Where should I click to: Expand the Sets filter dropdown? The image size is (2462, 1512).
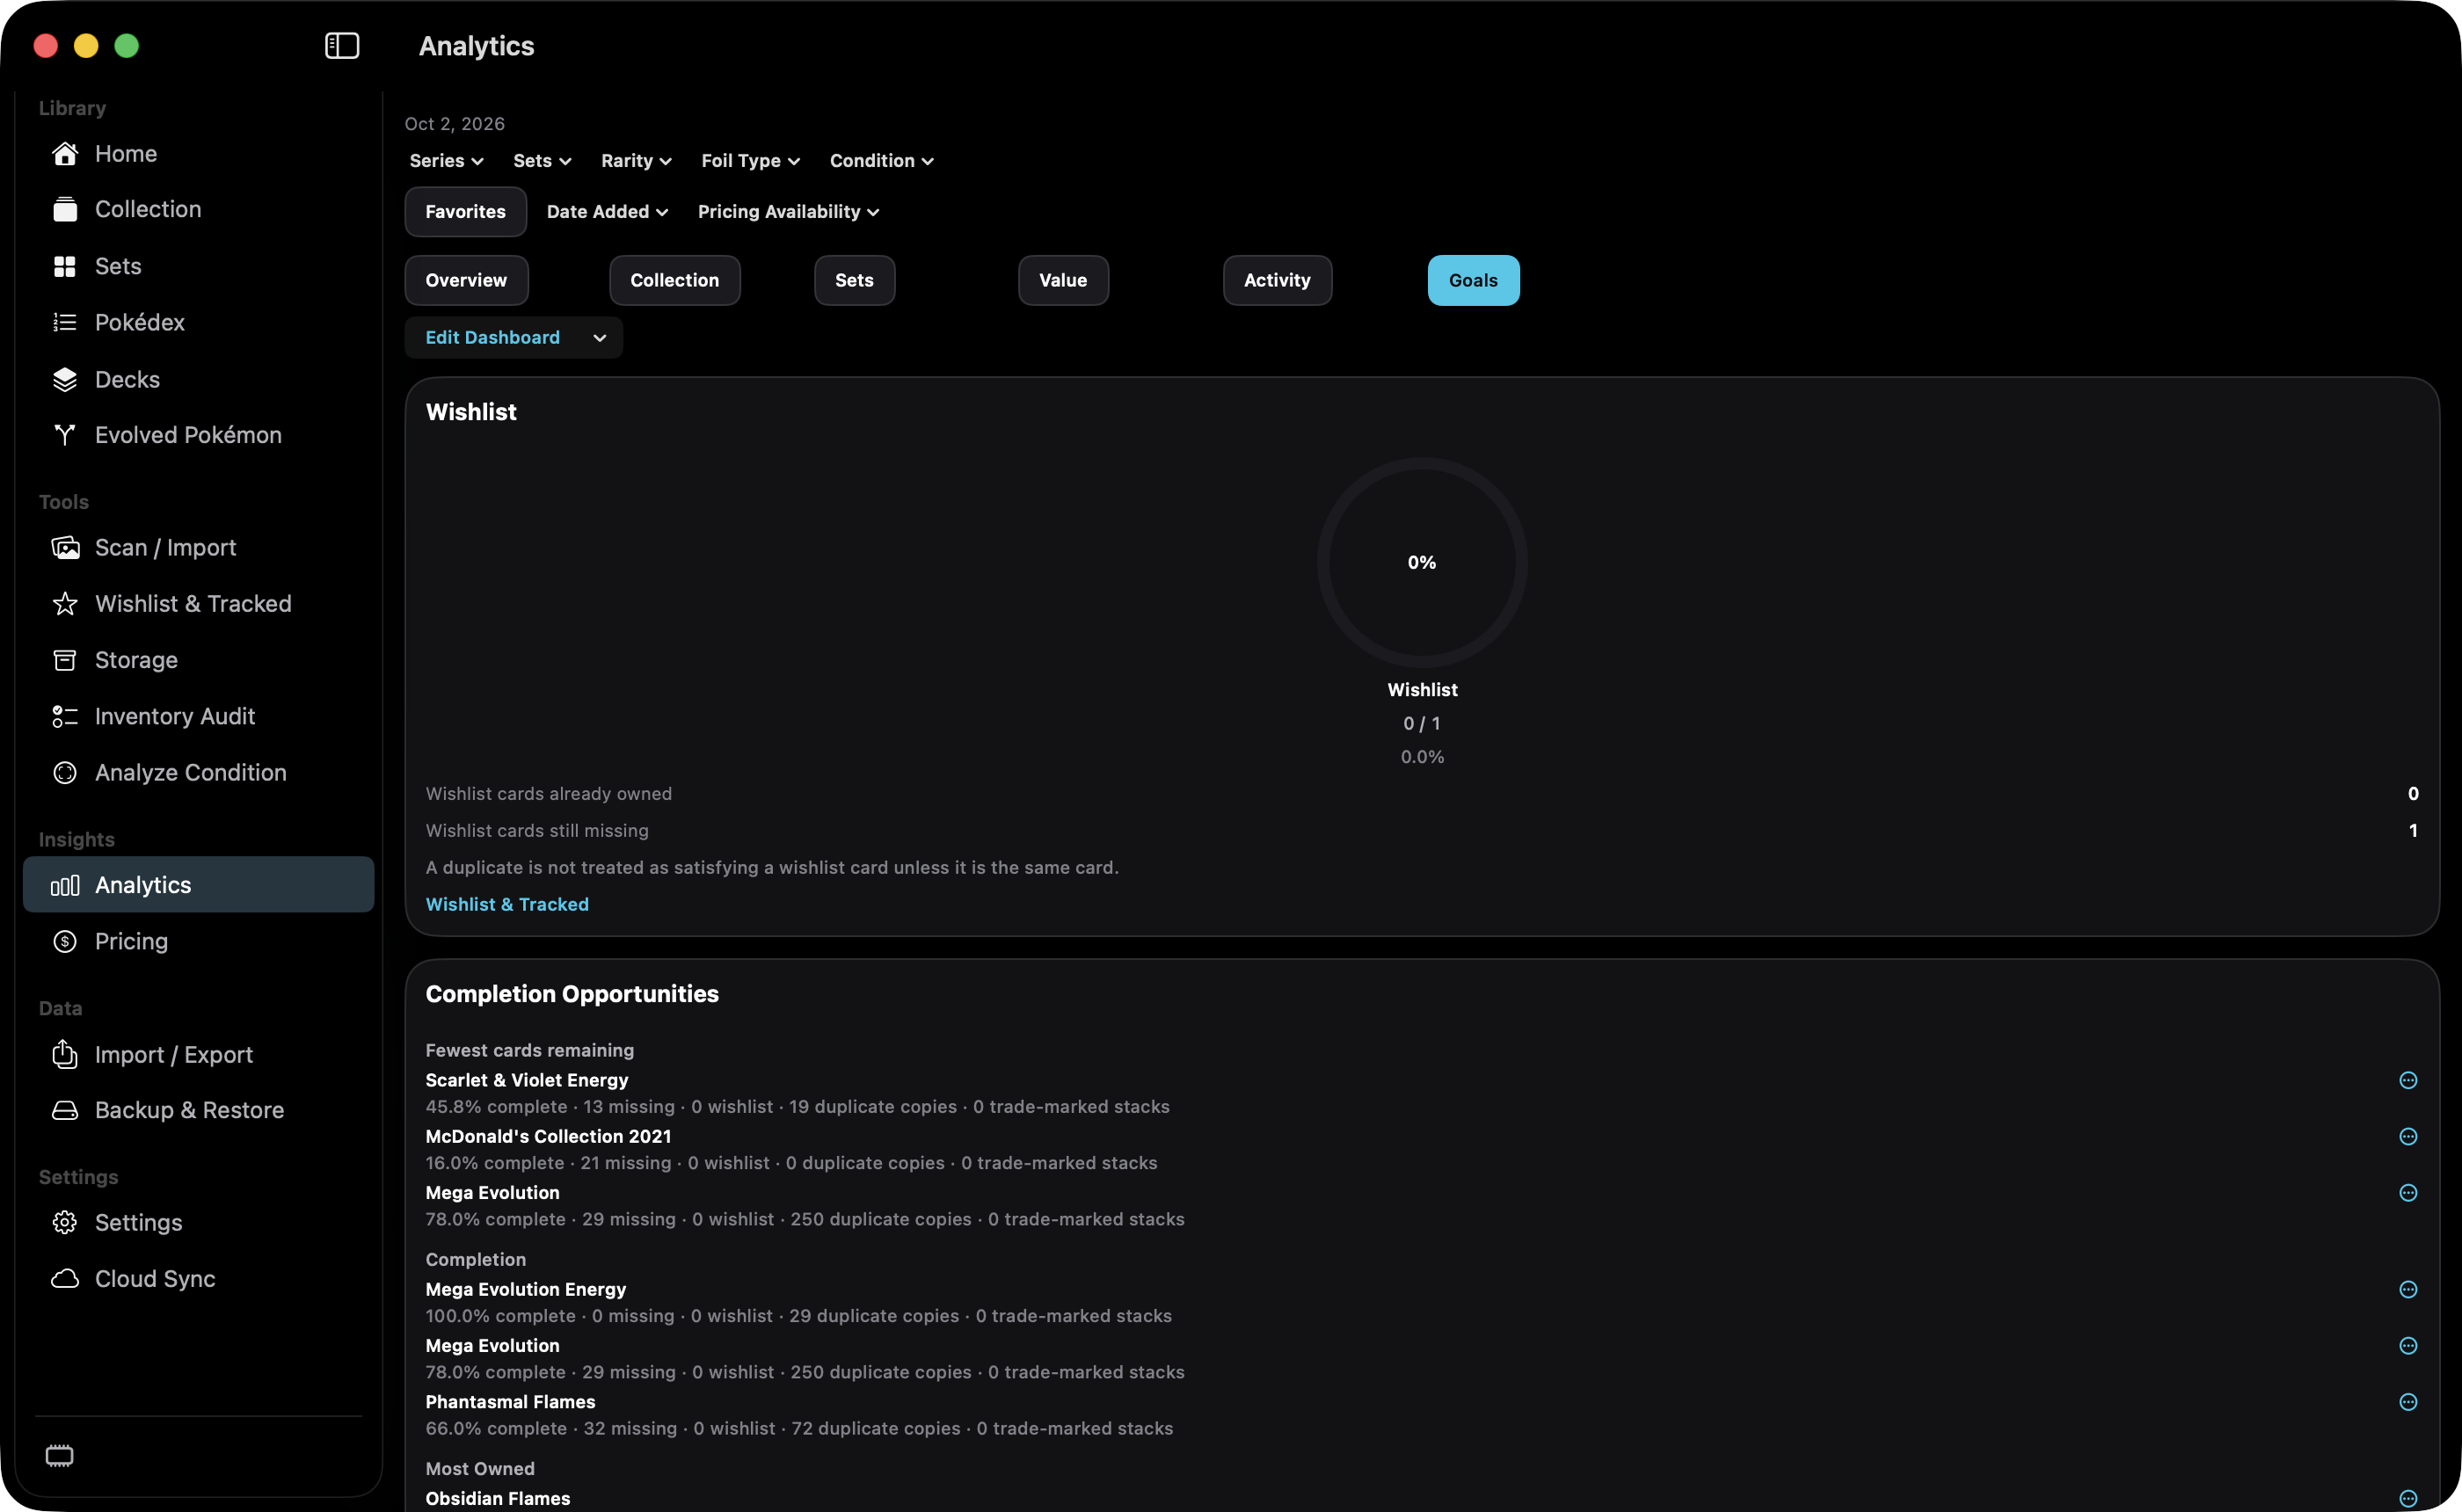tap(542, 161)
